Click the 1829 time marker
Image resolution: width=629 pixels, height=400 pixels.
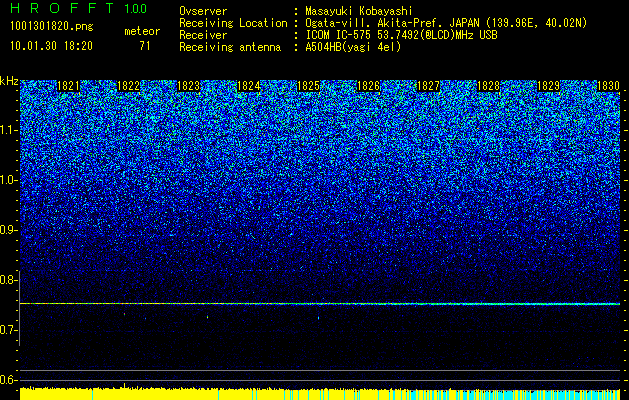click(549, 86)
